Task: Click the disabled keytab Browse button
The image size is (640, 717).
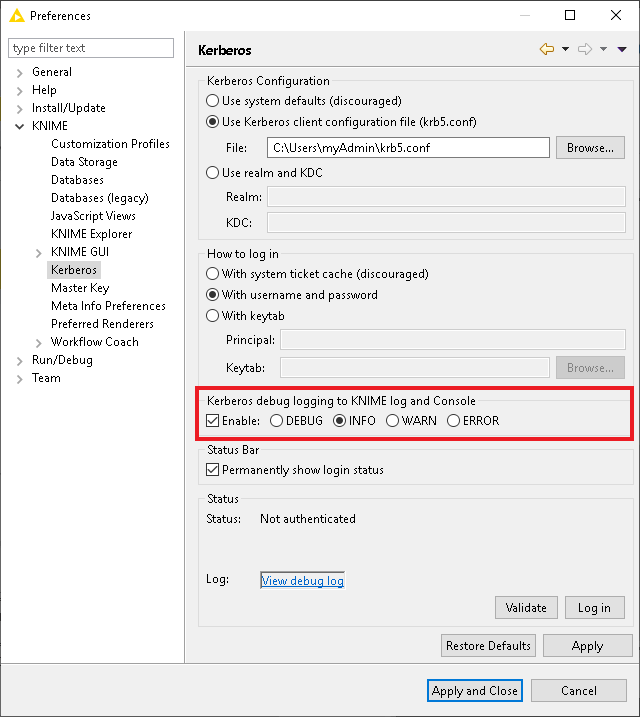Action: (x=590, y=368)
